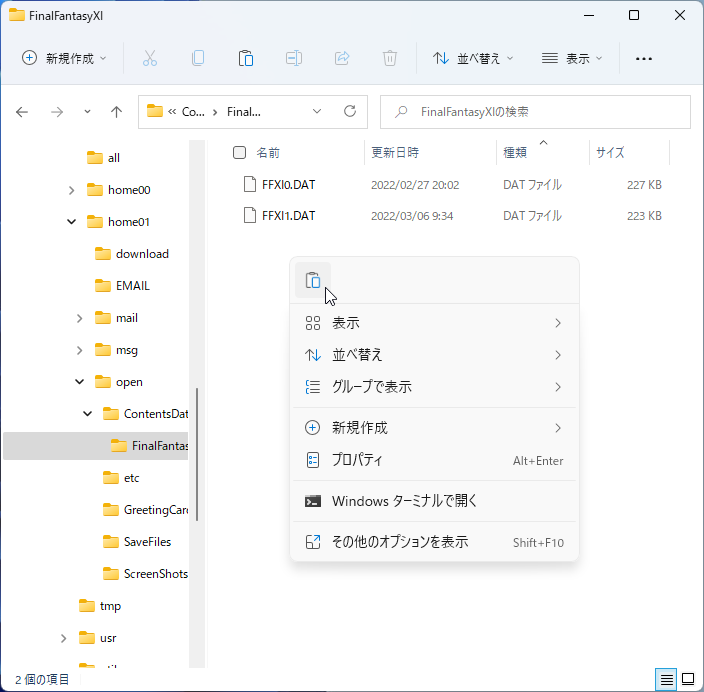The height and width of the screenshot is (692, 704).
Task: Focus the FinalFantasyXIの検索 search box
Action: 535,112
